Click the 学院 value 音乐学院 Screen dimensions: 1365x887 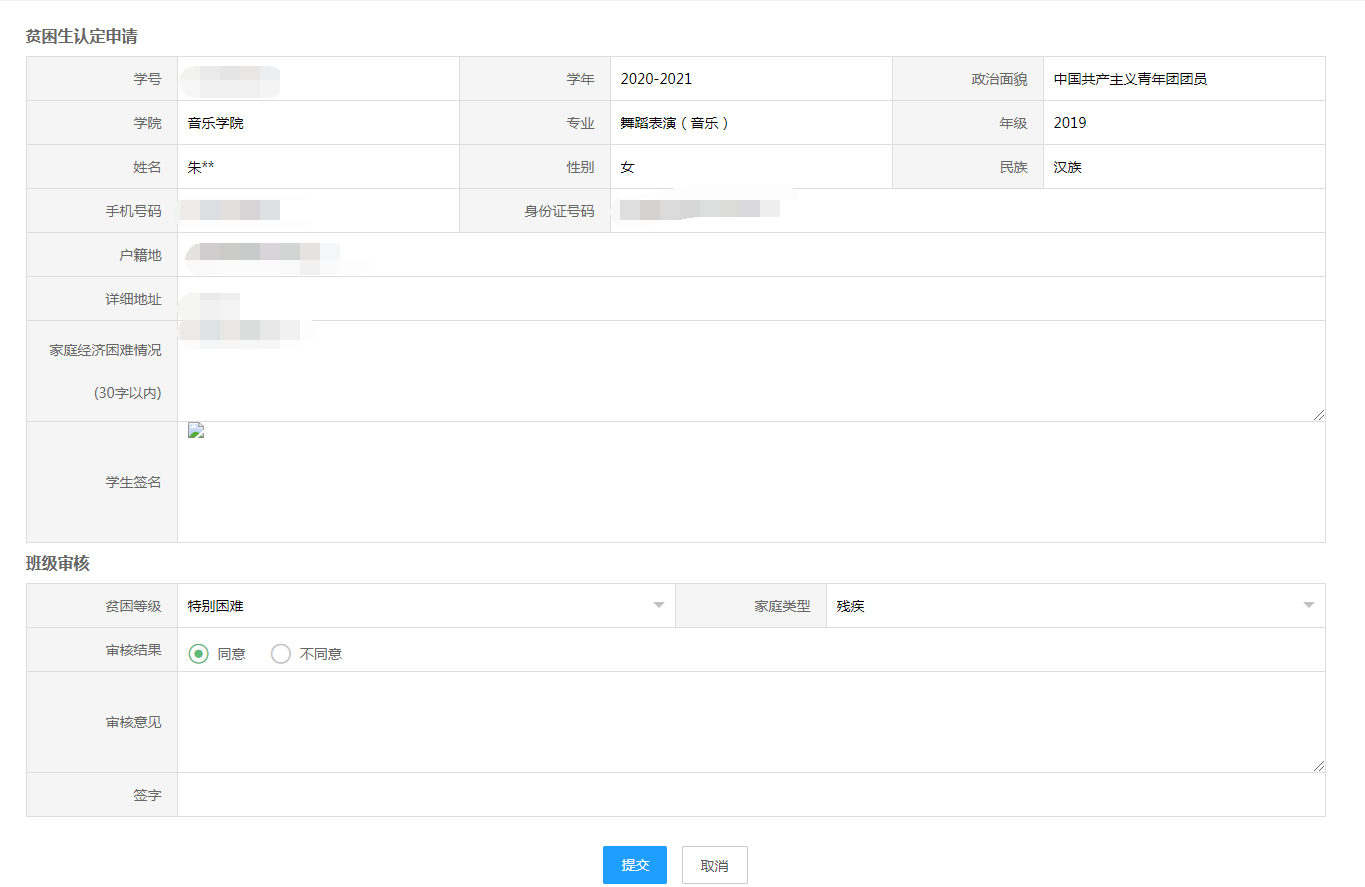point(216,123)
